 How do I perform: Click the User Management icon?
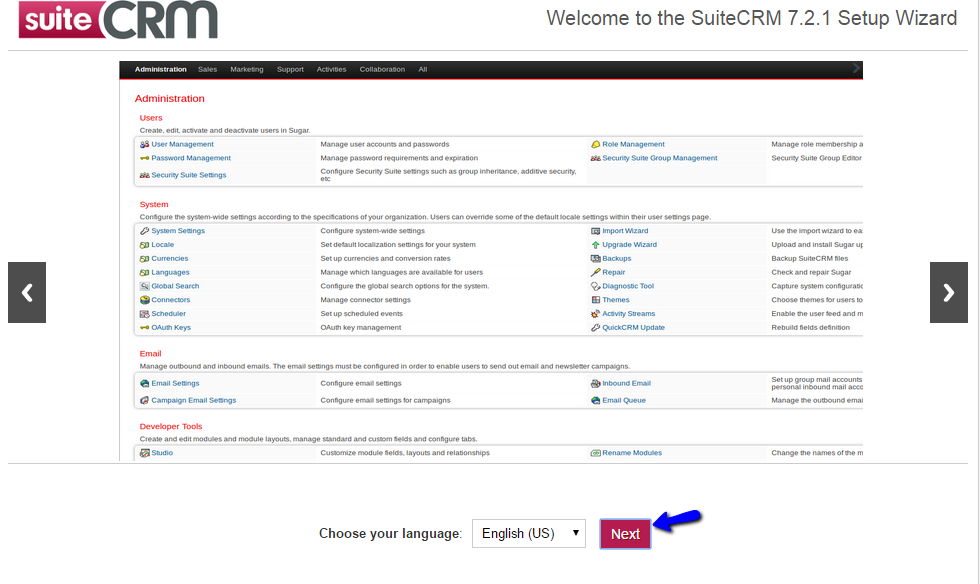coord(144,144)
